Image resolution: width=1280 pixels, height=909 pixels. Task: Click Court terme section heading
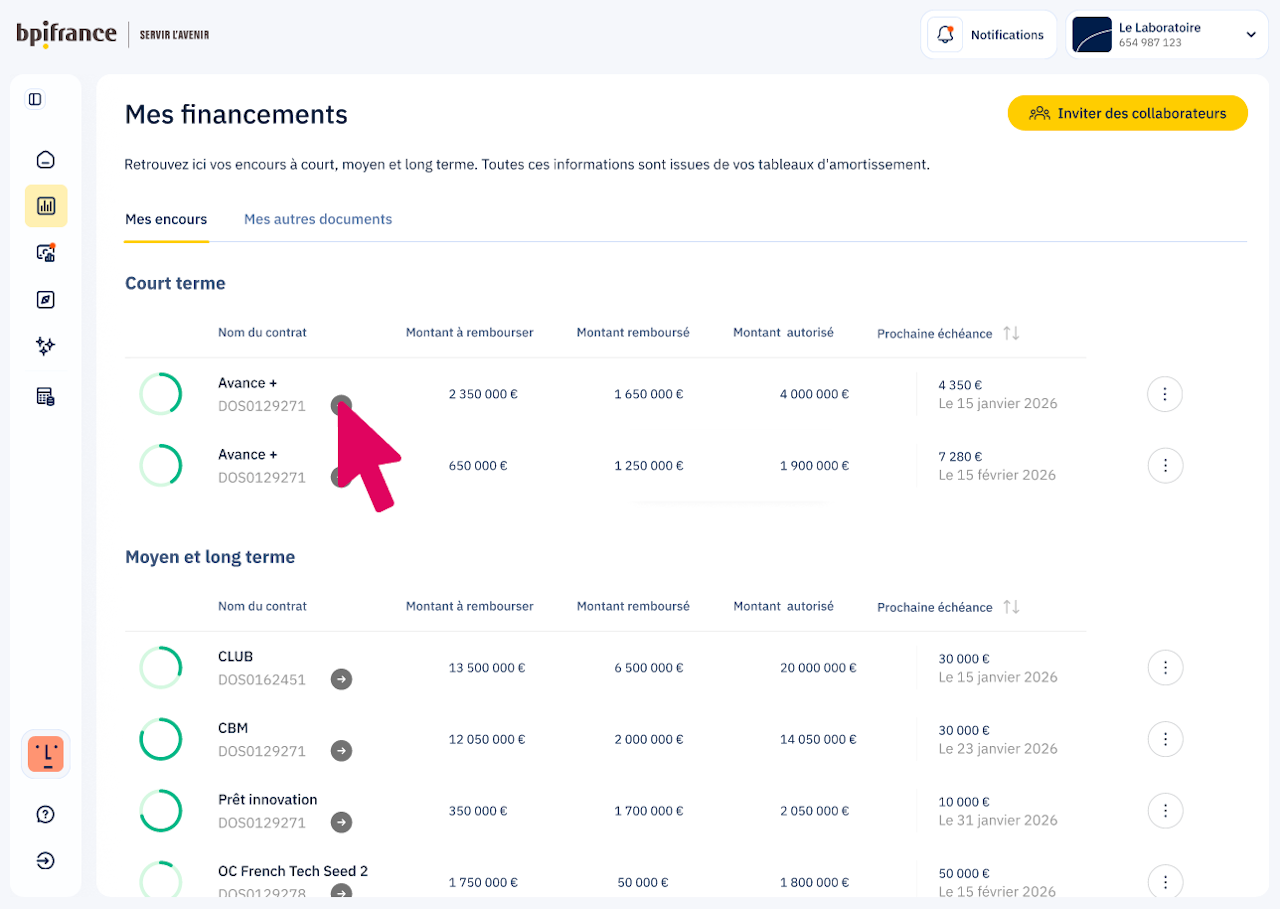175,283
